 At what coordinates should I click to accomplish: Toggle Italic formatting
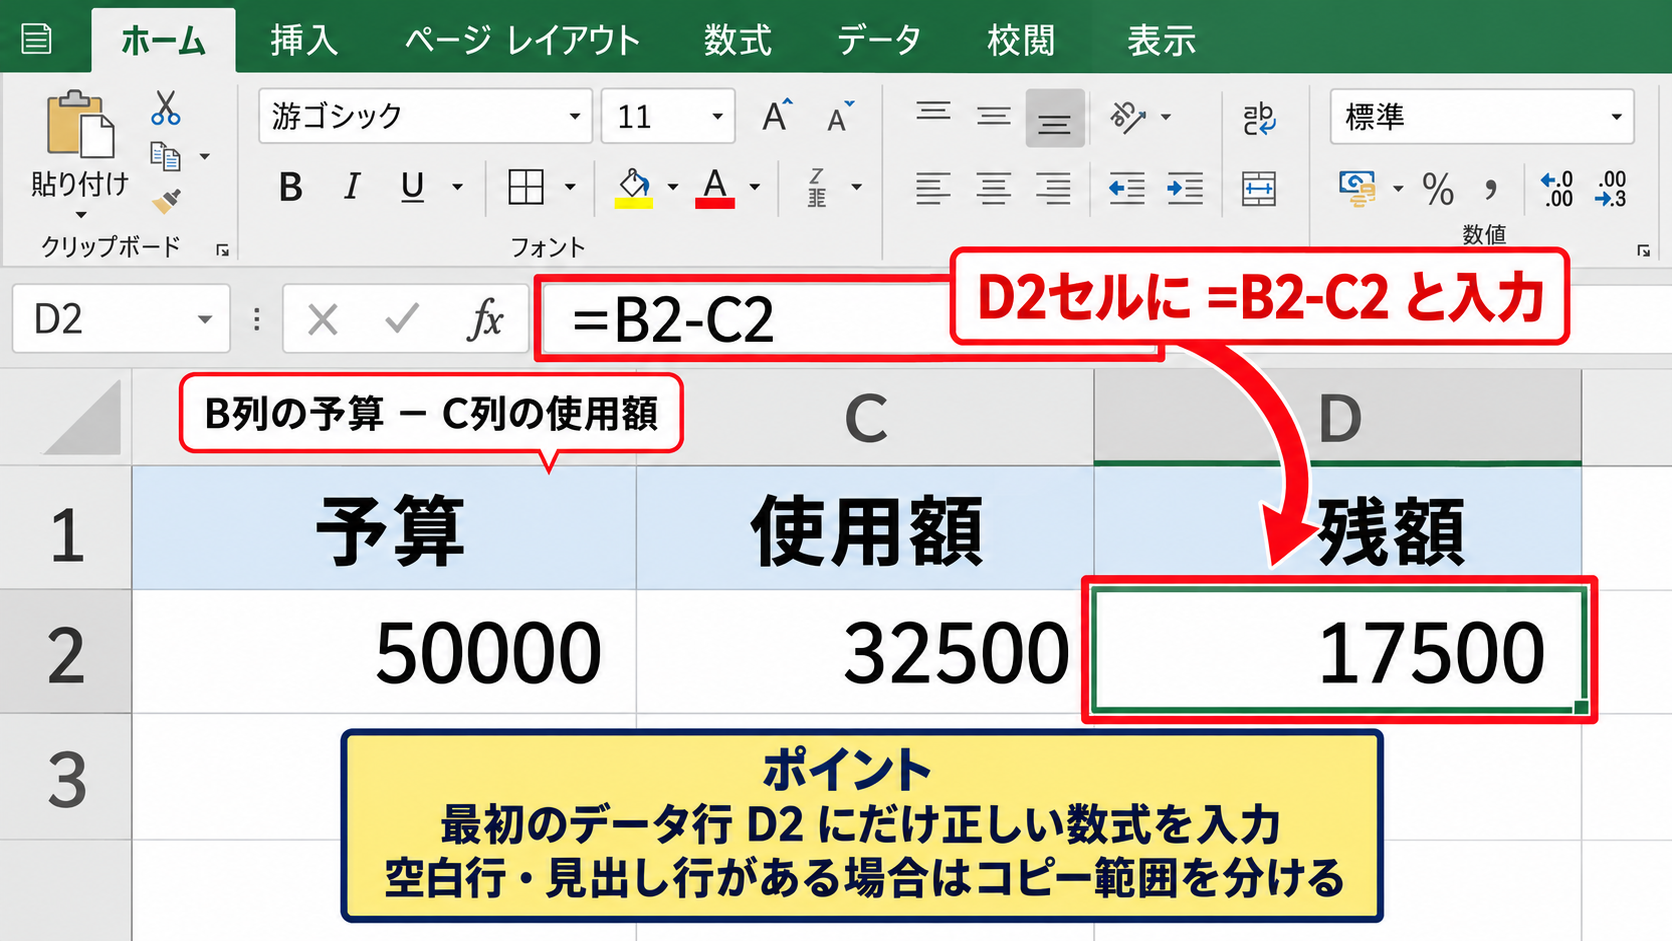tap(351, 187)
